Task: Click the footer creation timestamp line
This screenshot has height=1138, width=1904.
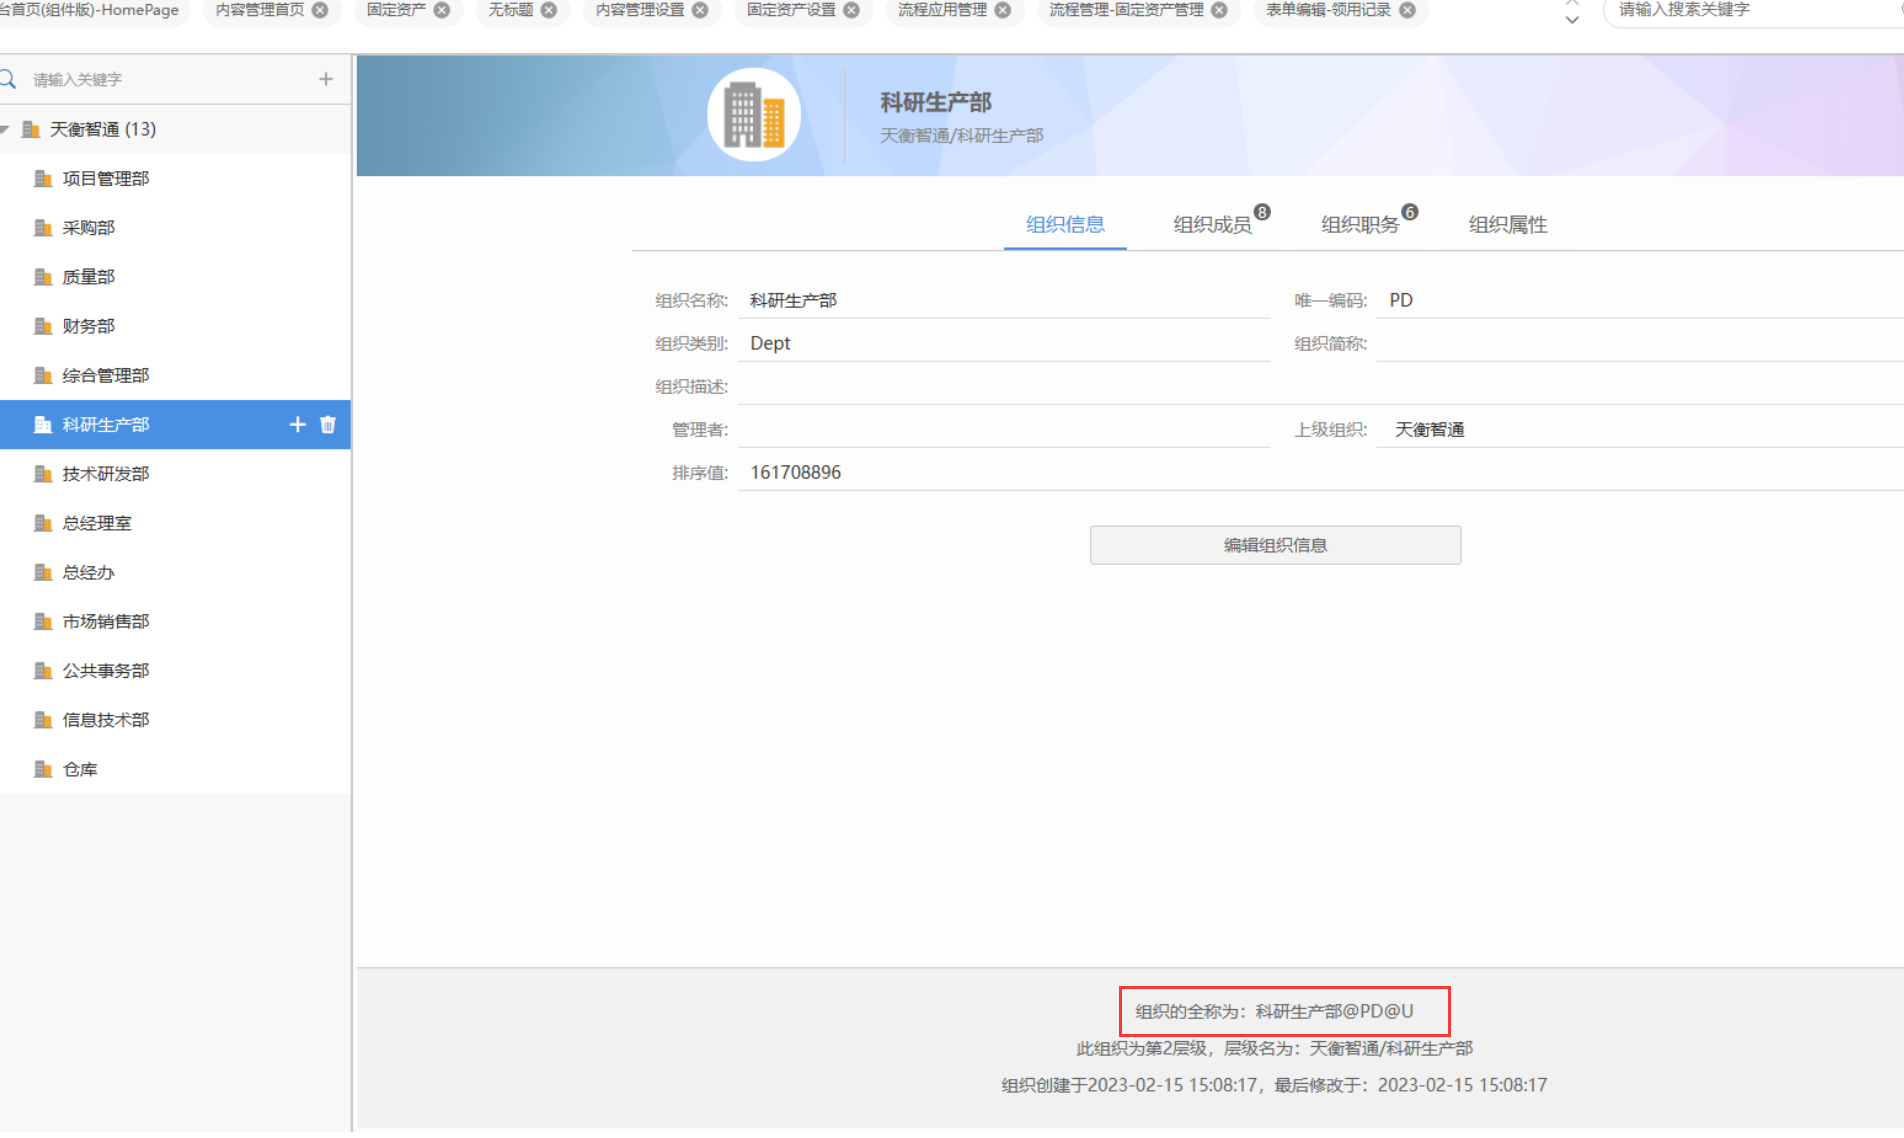Action: (x=1274, y=1086)
